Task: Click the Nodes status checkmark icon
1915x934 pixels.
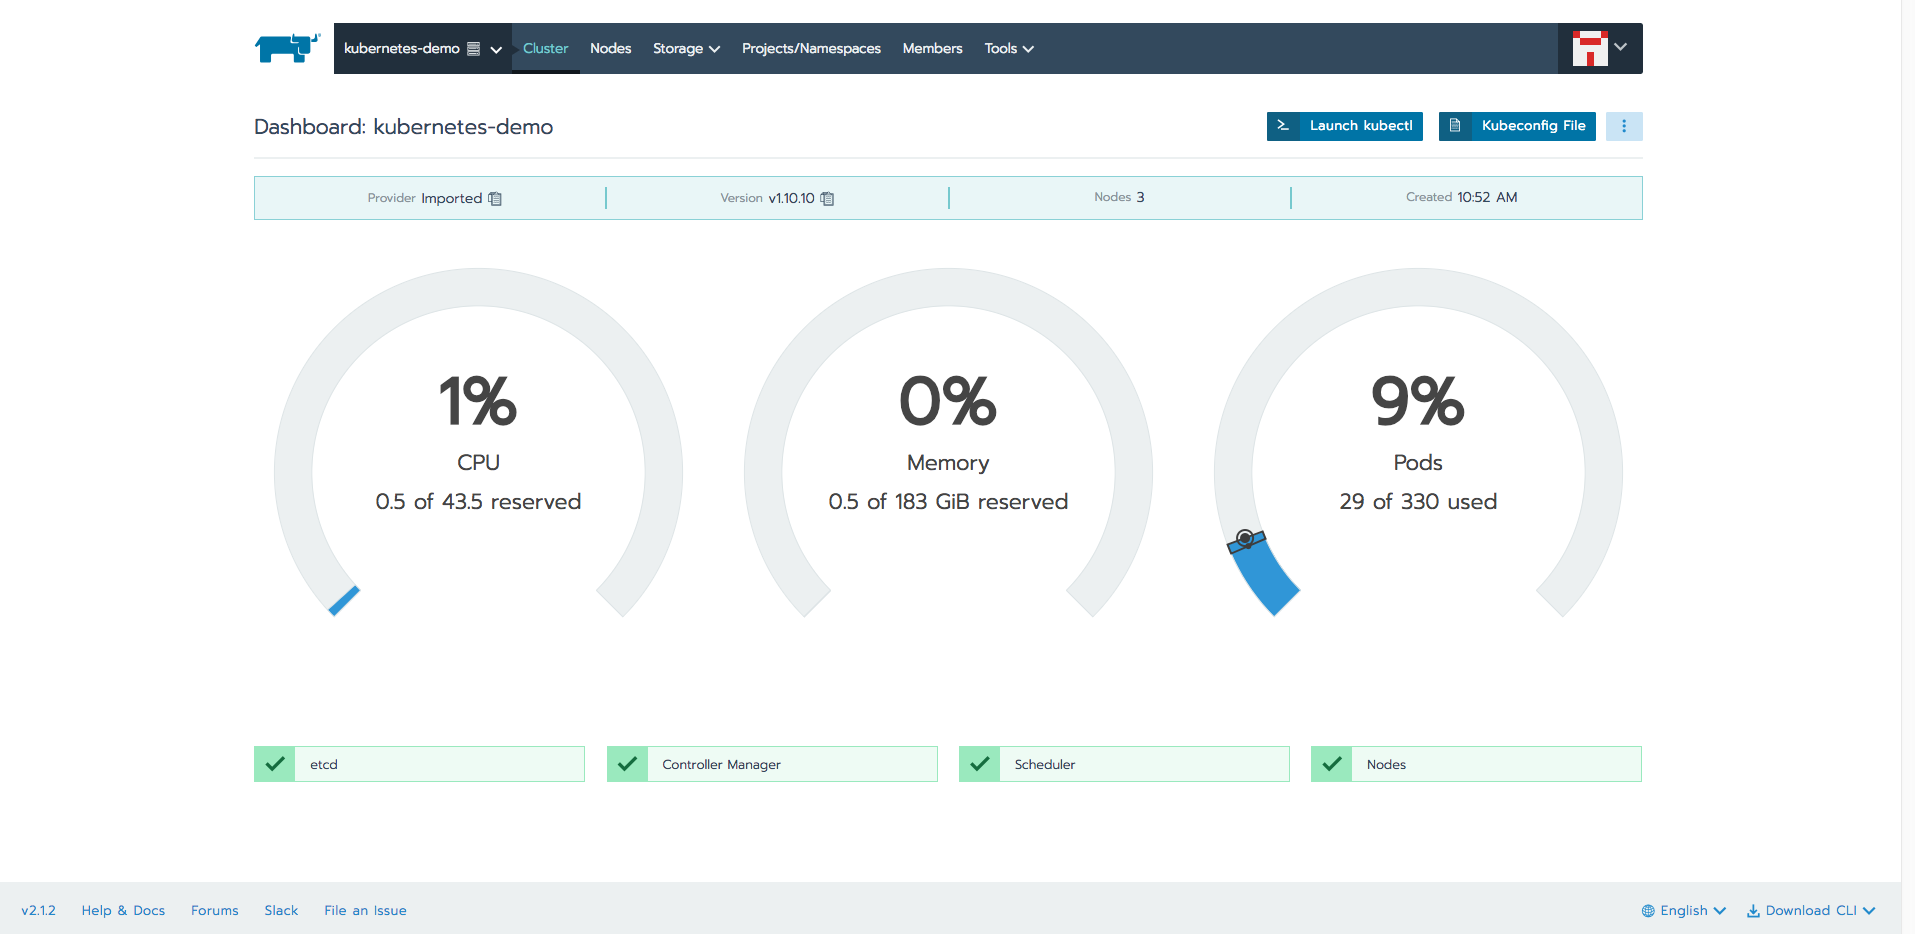Action: pos(1332,764)
